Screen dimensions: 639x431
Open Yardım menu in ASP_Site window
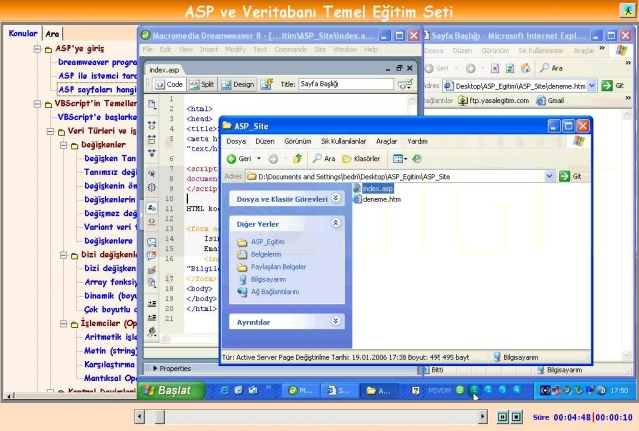click(x=417, y=141)
